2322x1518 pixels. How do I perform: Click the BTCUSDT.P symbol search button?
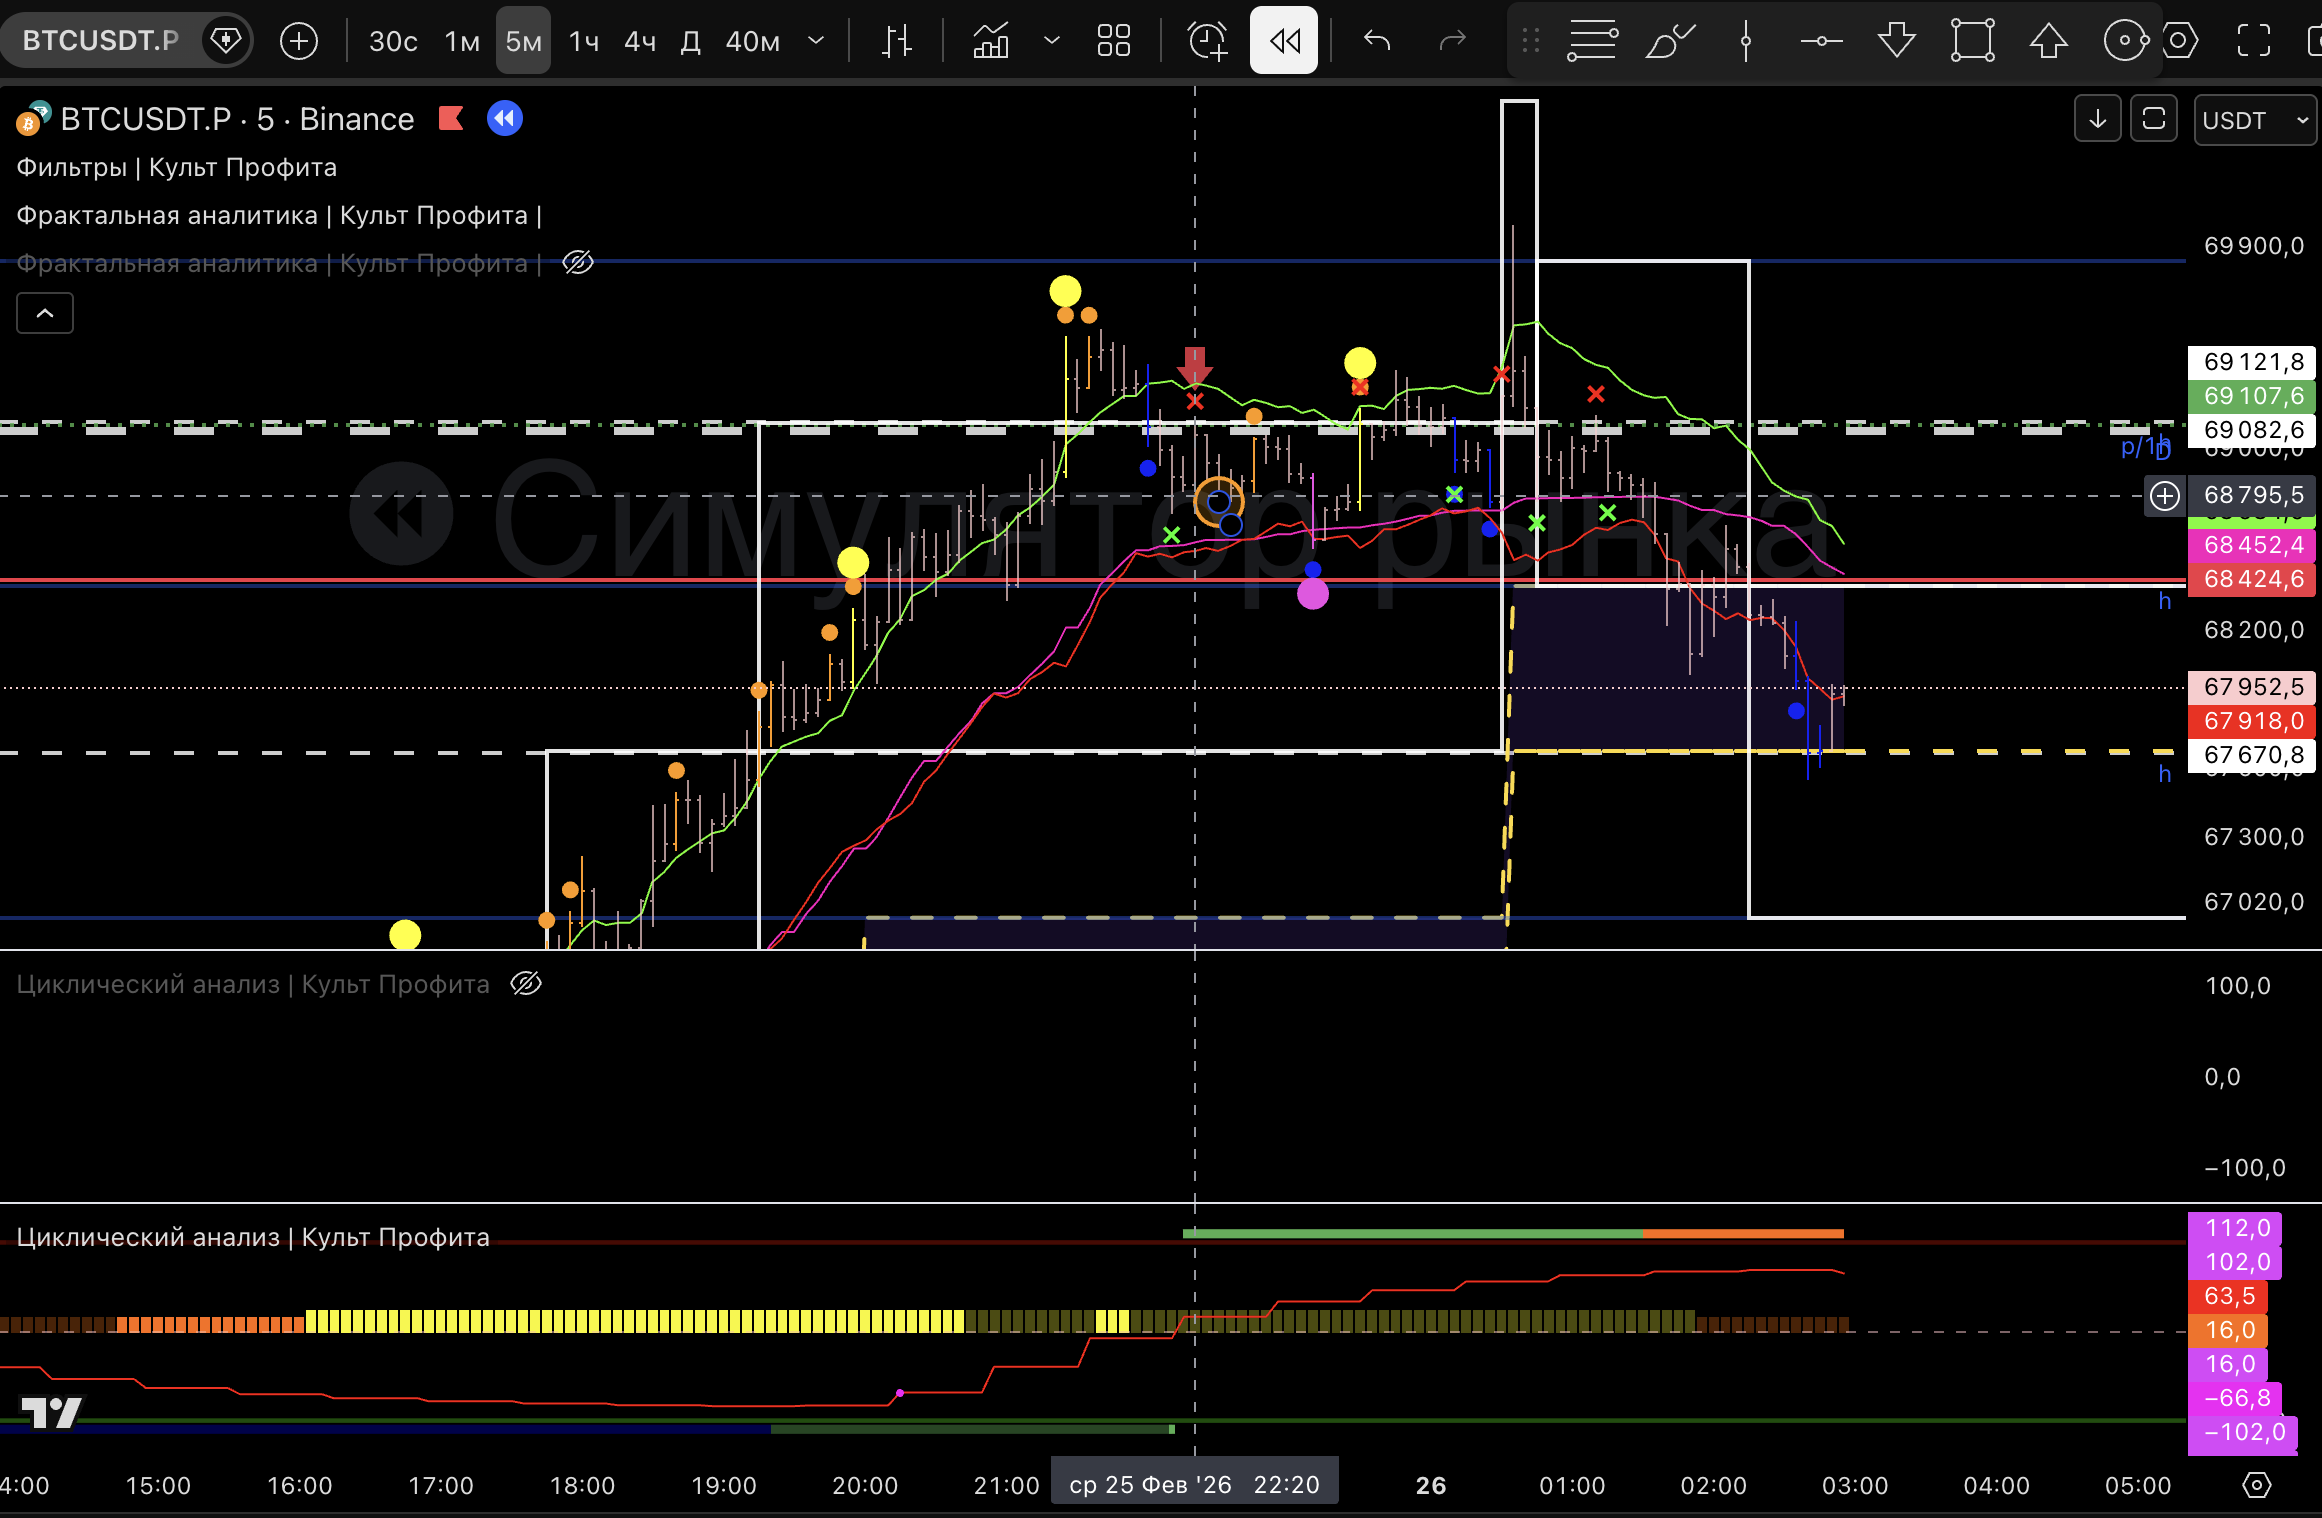coord(100,41)
